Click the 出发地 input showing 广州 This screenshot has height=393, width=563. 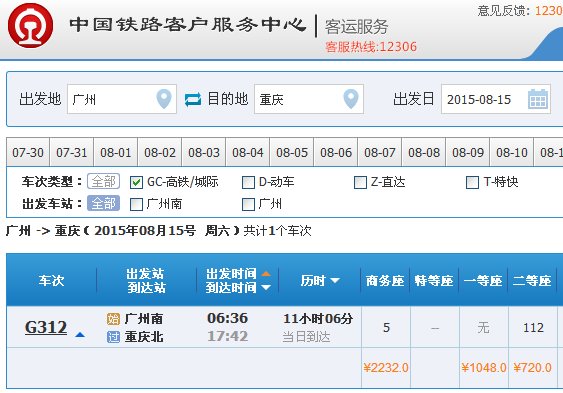click(x=122, y=99)
